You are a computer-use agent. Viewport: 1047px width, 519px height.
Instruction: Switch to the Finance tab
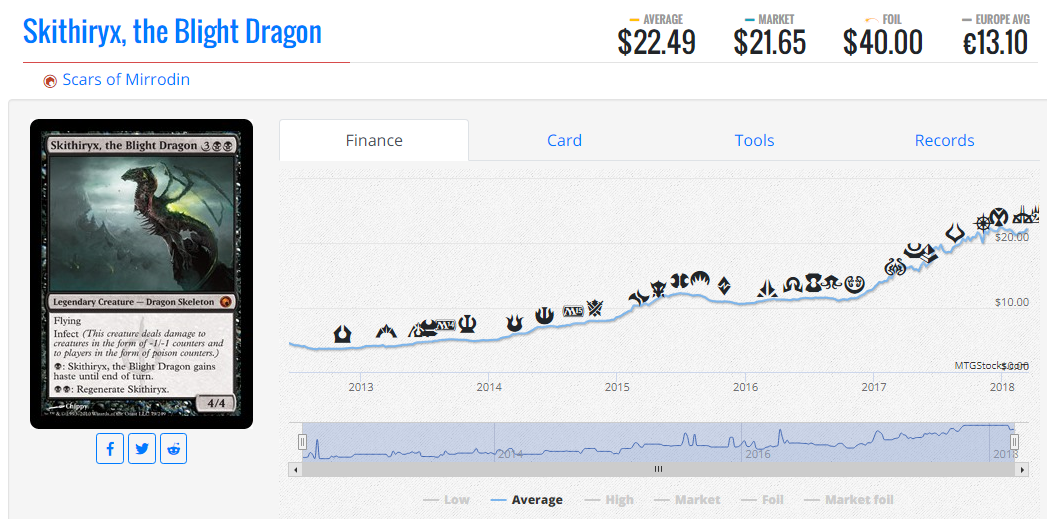[374, 140]
